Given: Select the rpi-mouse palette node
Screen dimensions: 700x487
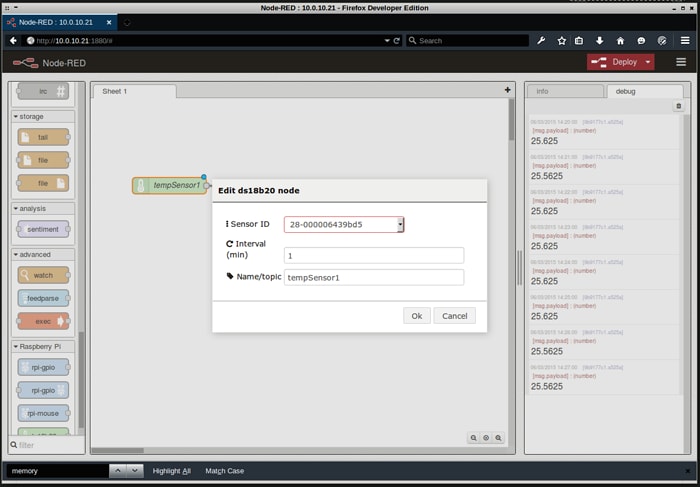Looking at the screenshot, I should coord(43,413).
